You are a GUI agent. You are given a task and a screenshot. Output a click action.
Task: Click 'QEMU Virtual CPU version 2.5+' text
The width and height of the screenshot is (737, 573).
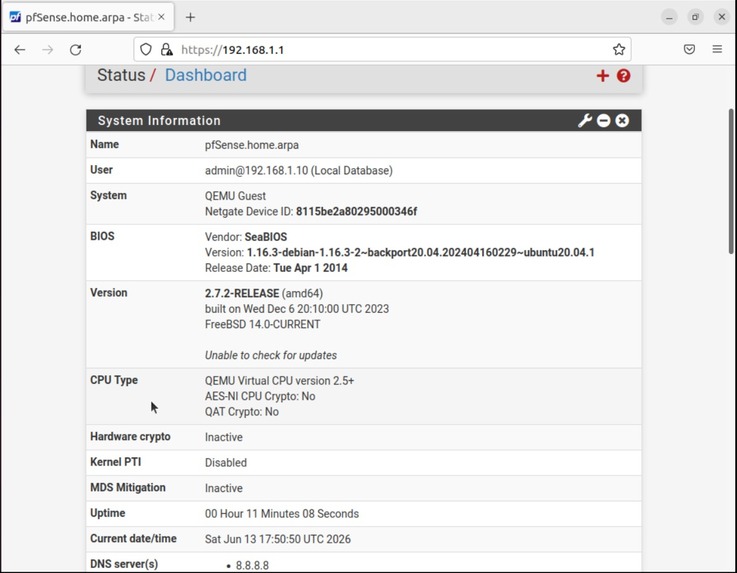click(x=279, y=381)
